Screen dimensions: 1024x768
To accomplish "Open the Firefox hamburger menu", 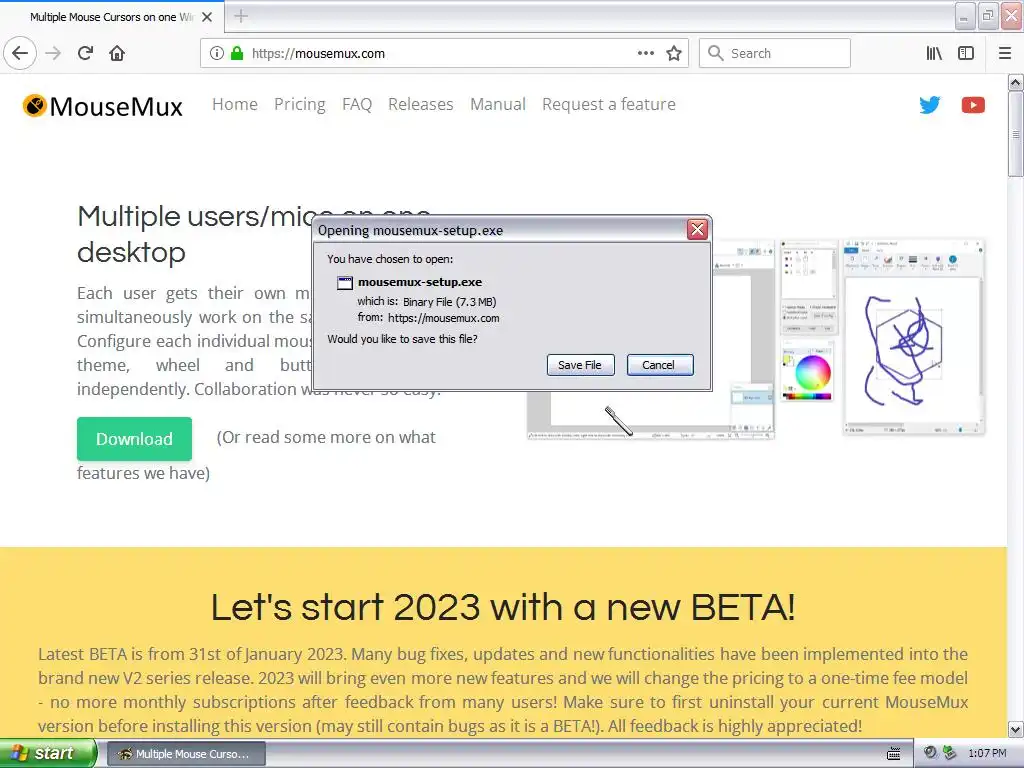I will tap(1005, 53).
